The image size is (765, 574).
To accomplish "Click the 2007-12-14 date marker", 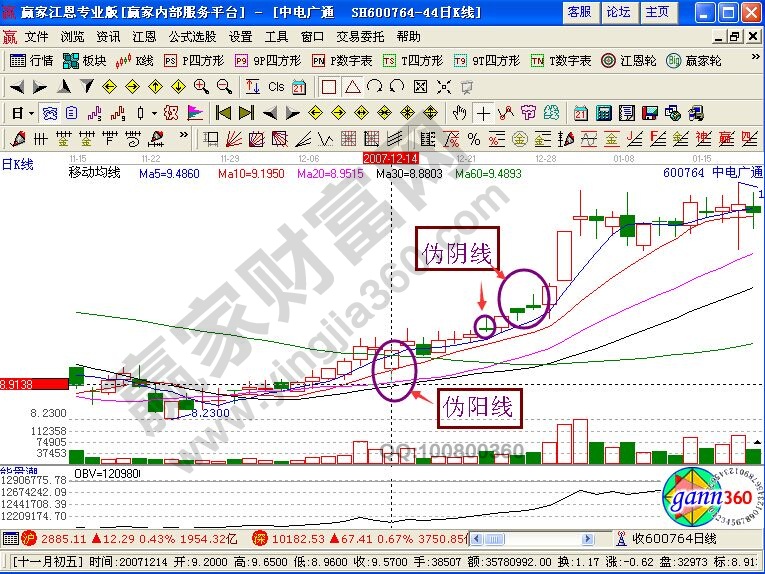I will [390, 158].
